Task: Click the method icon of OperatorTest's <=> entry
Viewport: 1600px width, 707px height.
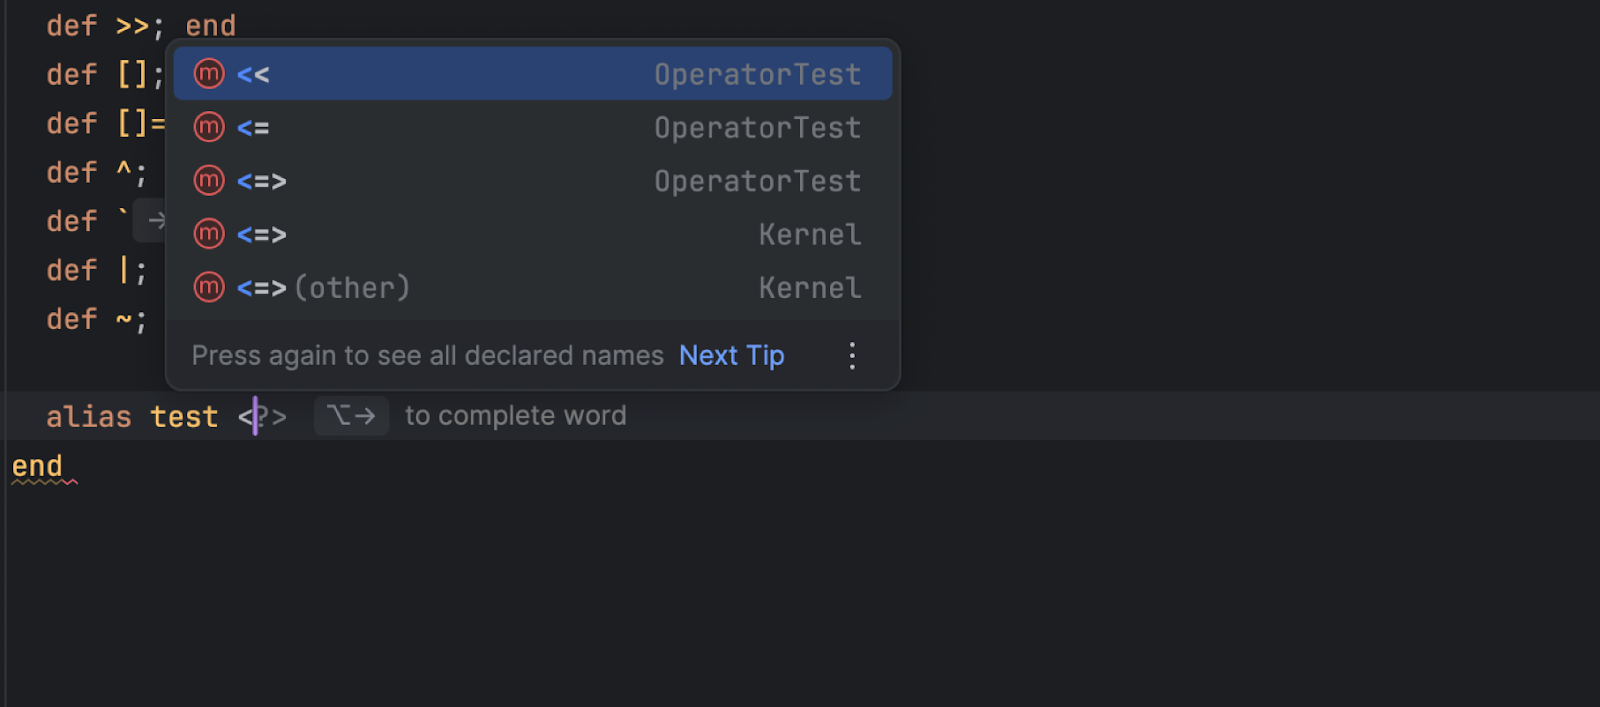Action: click(x=209, y=181)
